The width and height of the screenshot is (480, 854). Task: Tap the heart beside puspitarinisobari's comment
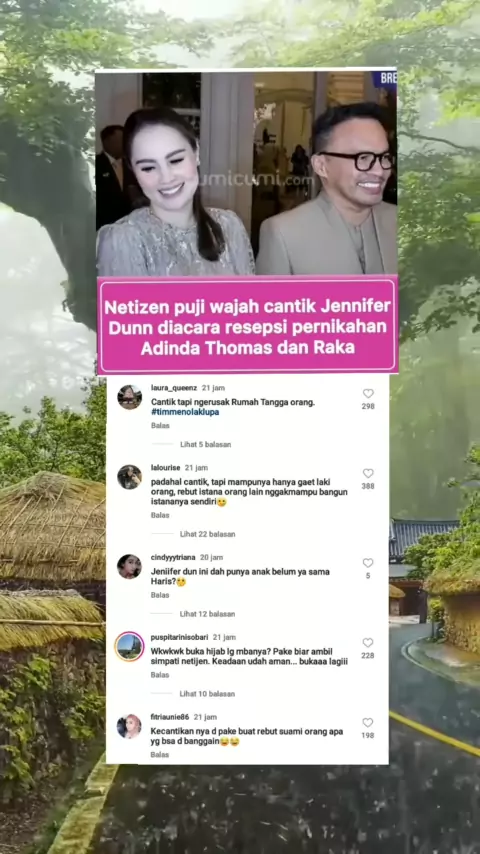tap(368, 643)
